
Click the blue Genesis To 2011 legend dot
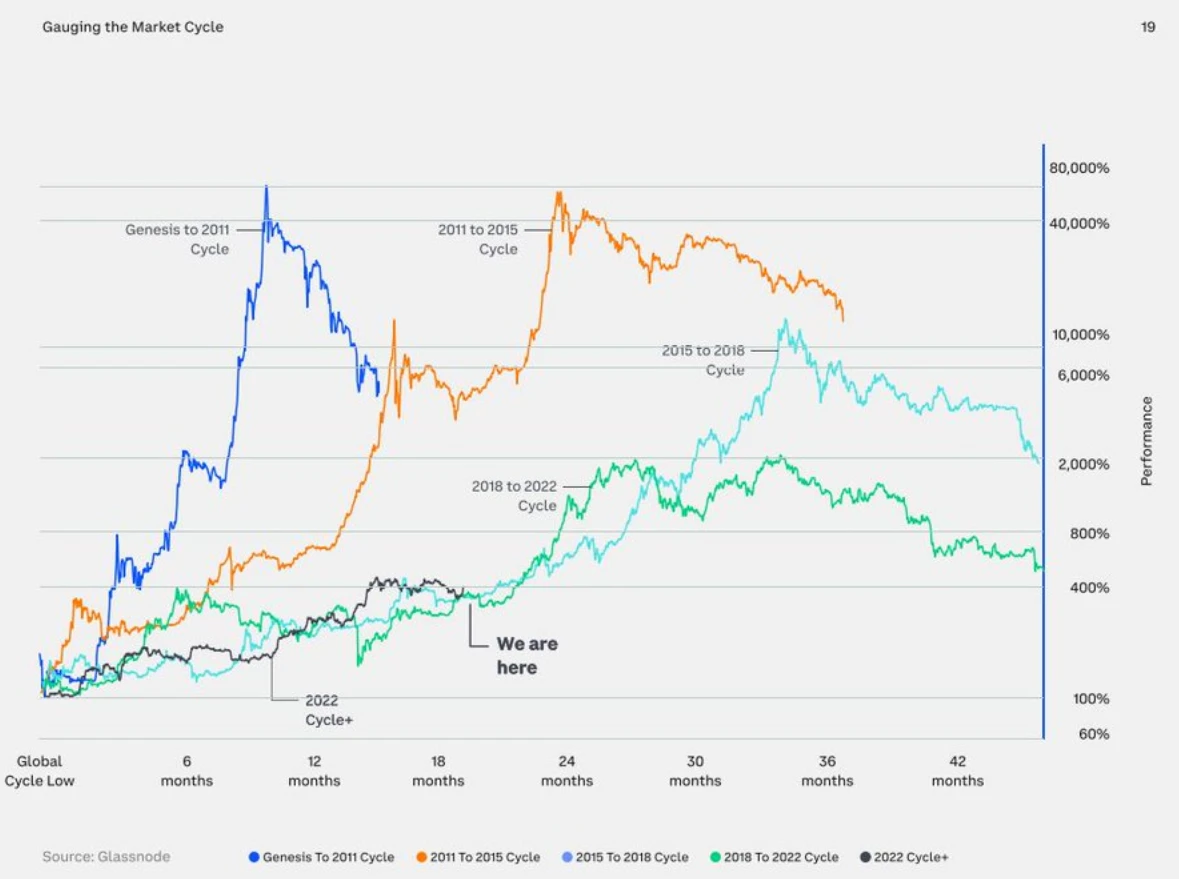254,857
